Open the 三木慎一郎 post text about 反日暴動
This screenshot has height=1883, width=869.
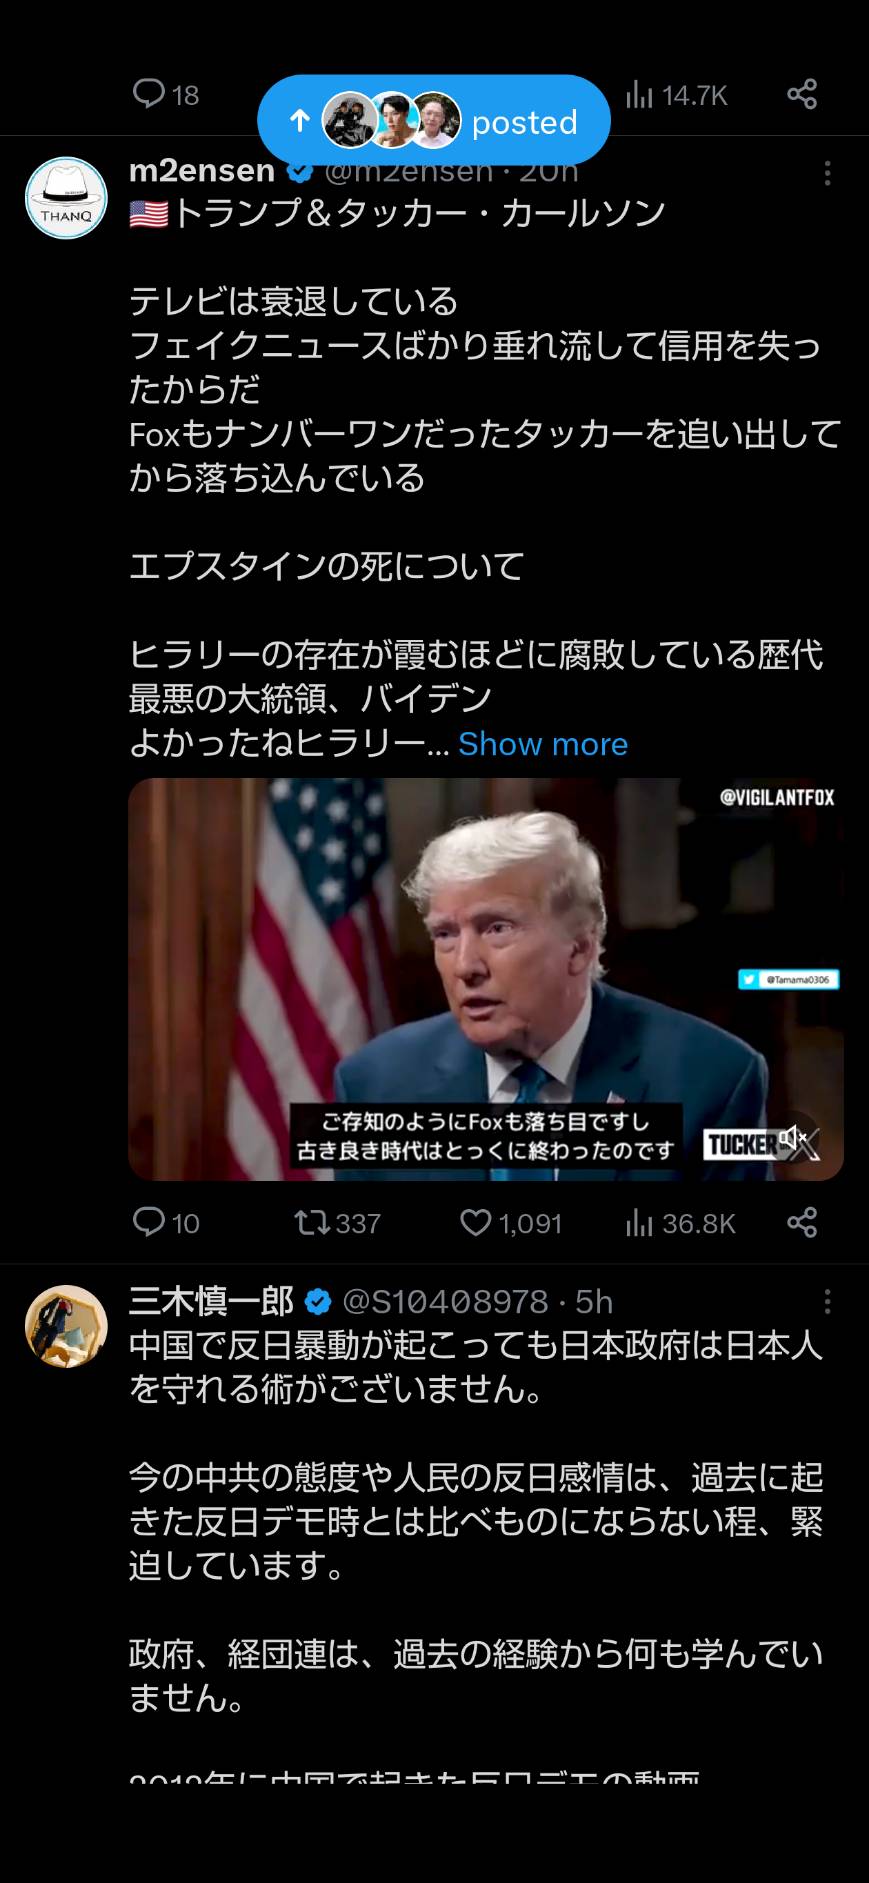pyautogui.click(x=476, y=1367)
